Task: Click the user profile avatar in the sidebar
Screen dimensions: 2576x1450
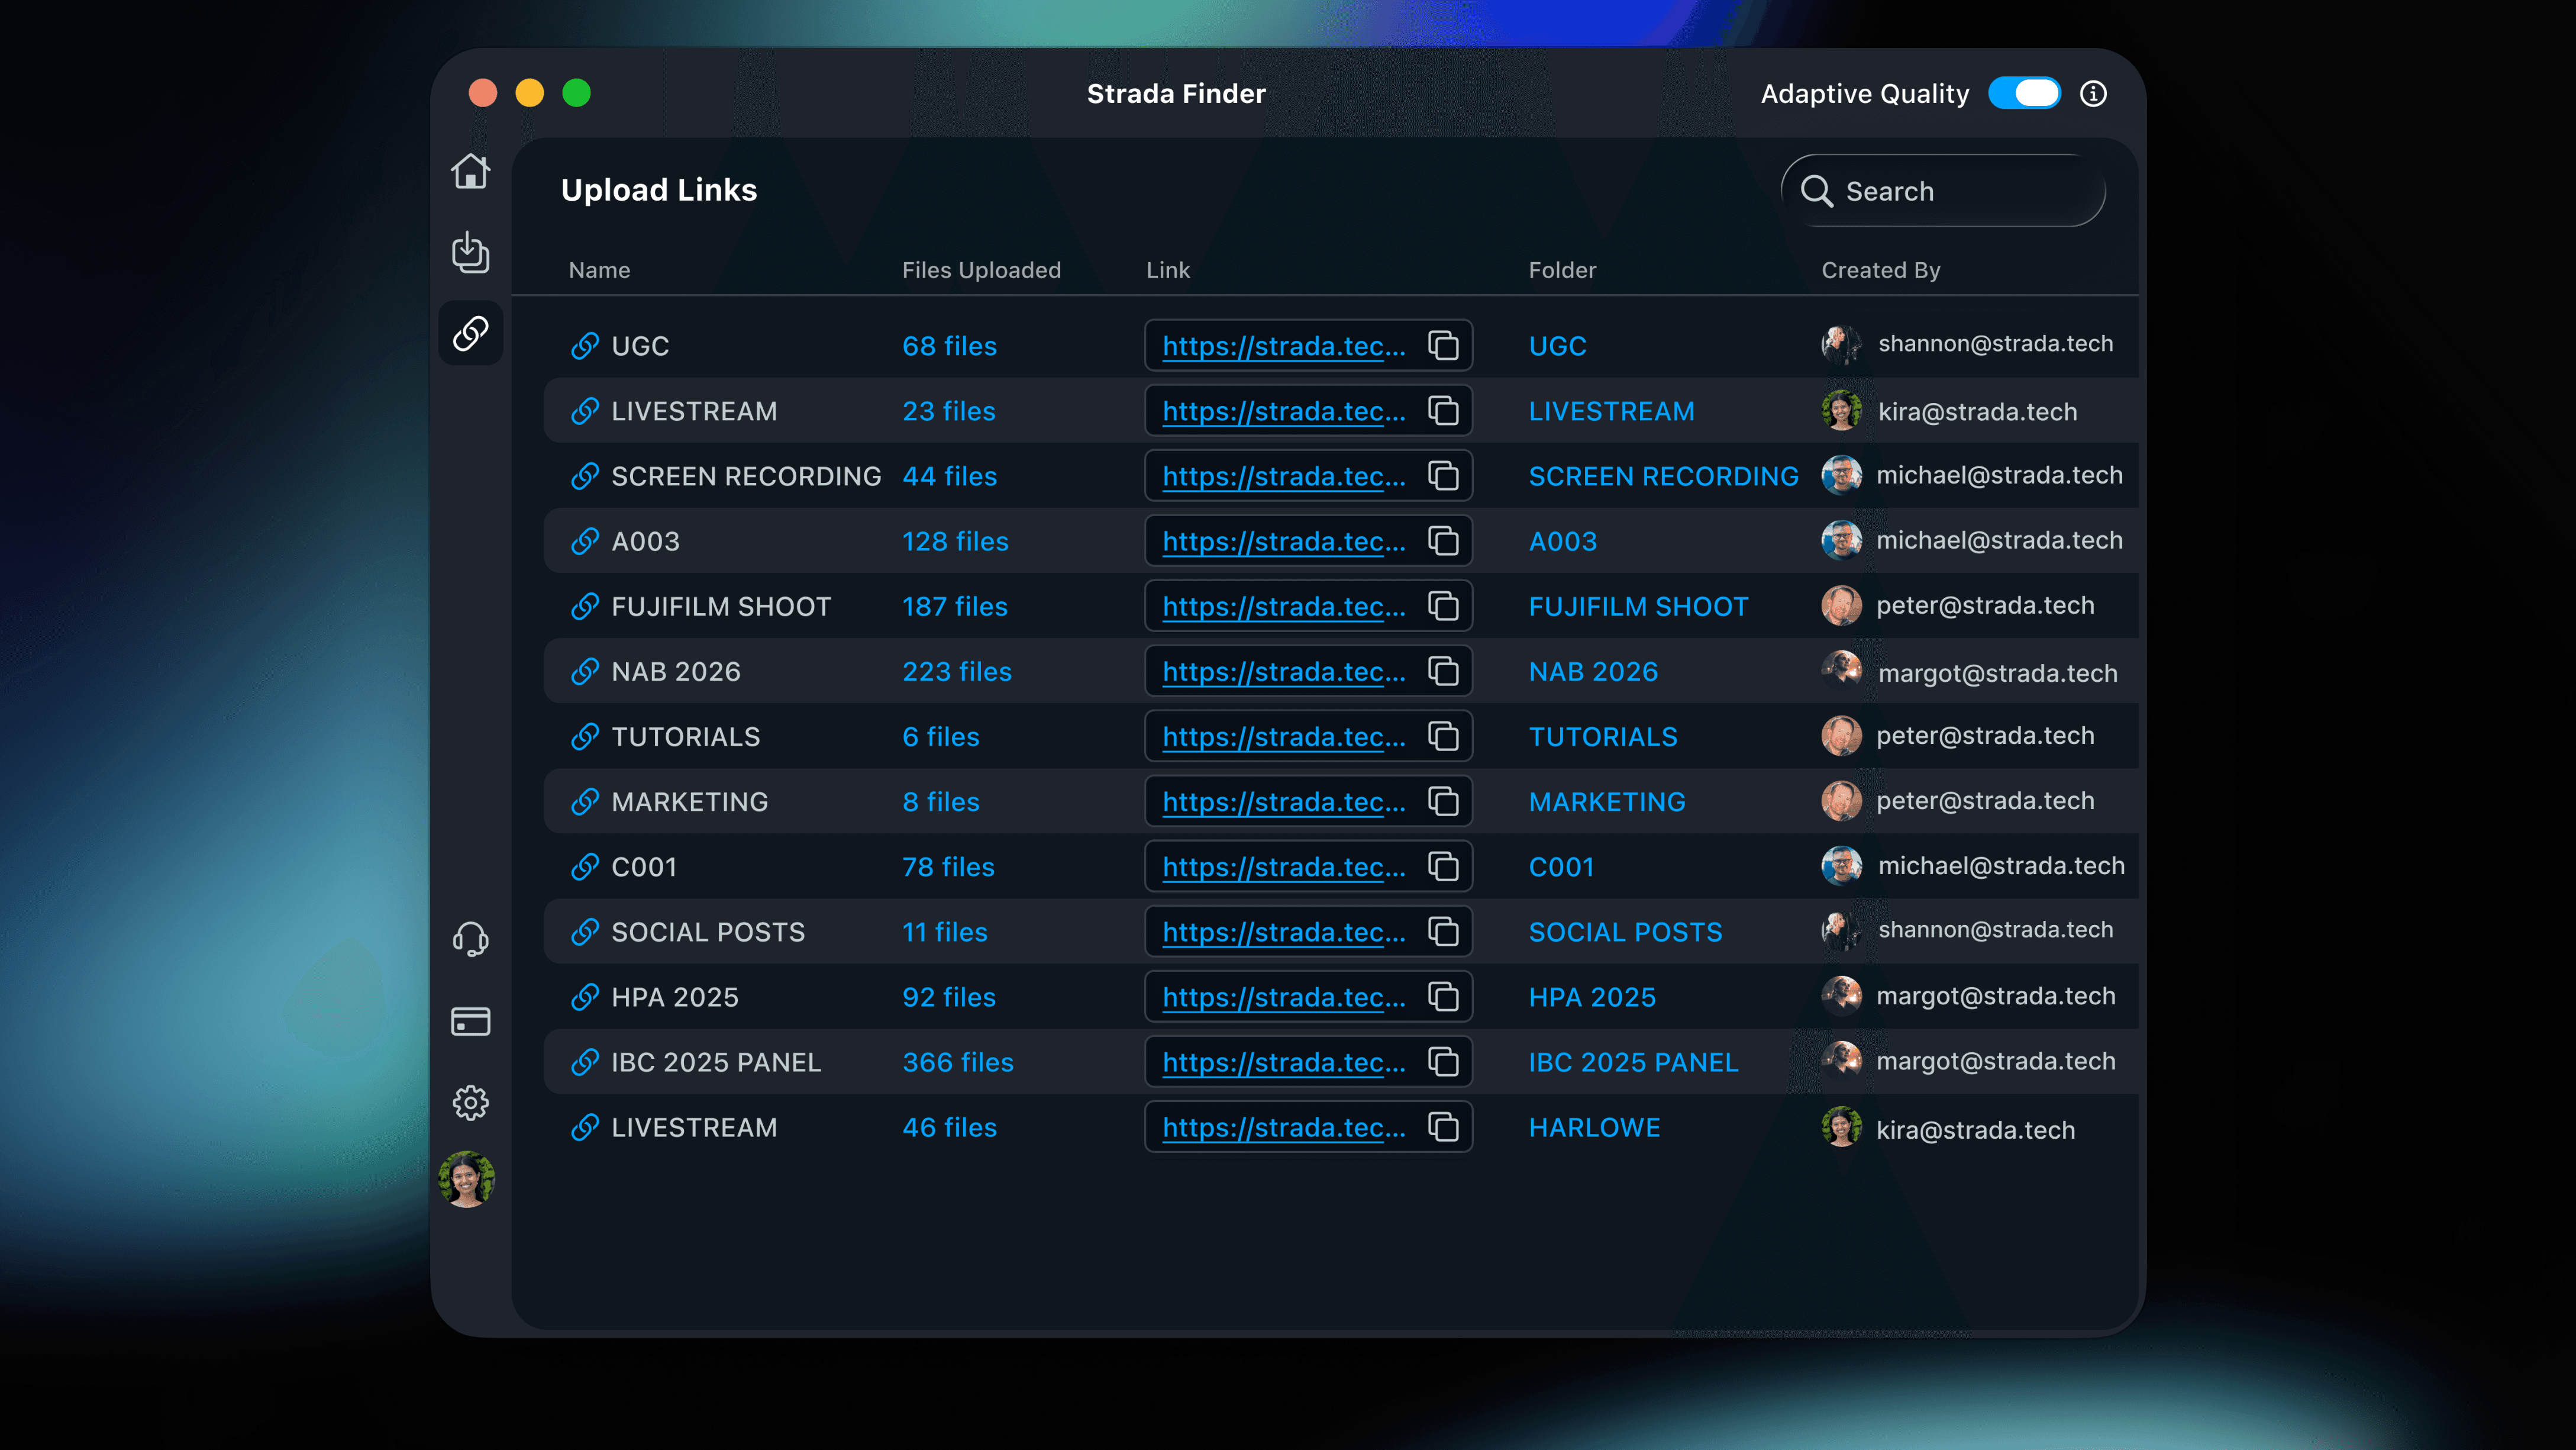Action: [x=467, y=1180]
